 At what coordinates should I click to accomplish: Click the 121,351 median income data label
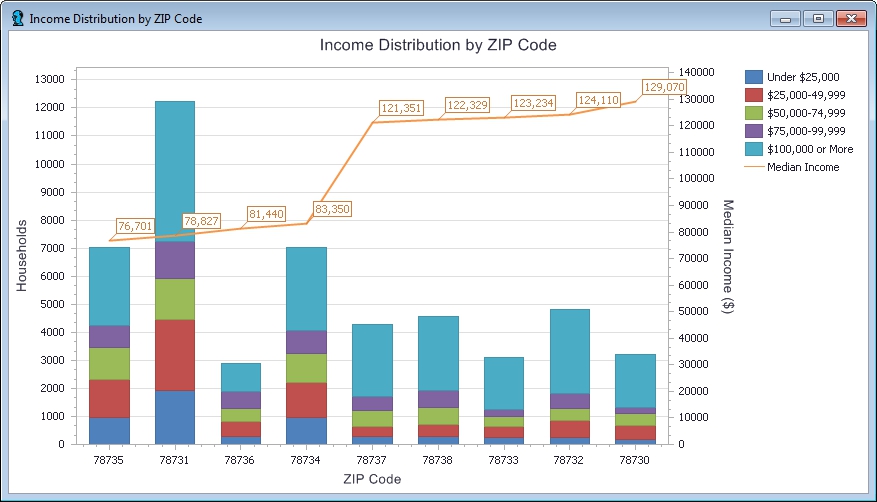click(x=401, y=108)
